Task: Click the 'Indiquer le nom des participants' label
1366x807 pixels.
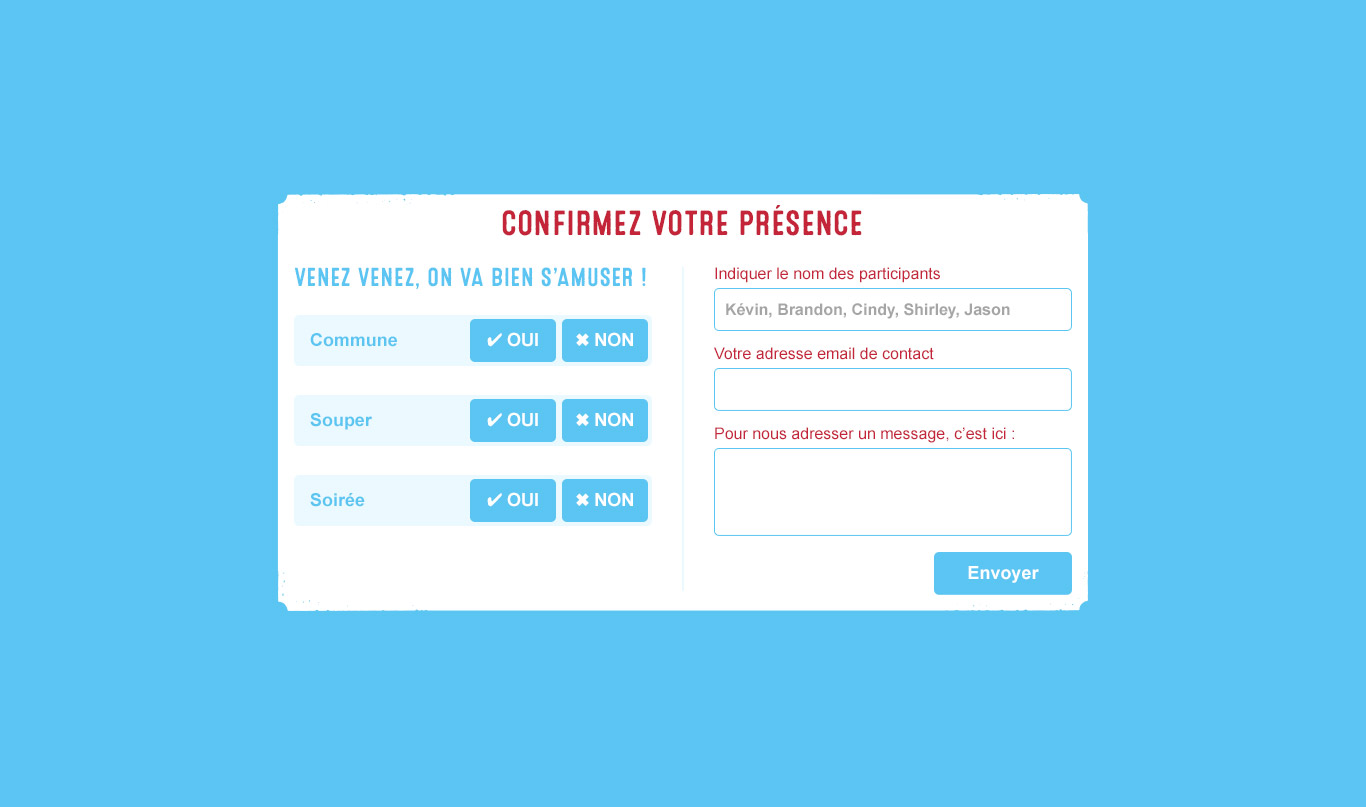Action: click(827, 274)
